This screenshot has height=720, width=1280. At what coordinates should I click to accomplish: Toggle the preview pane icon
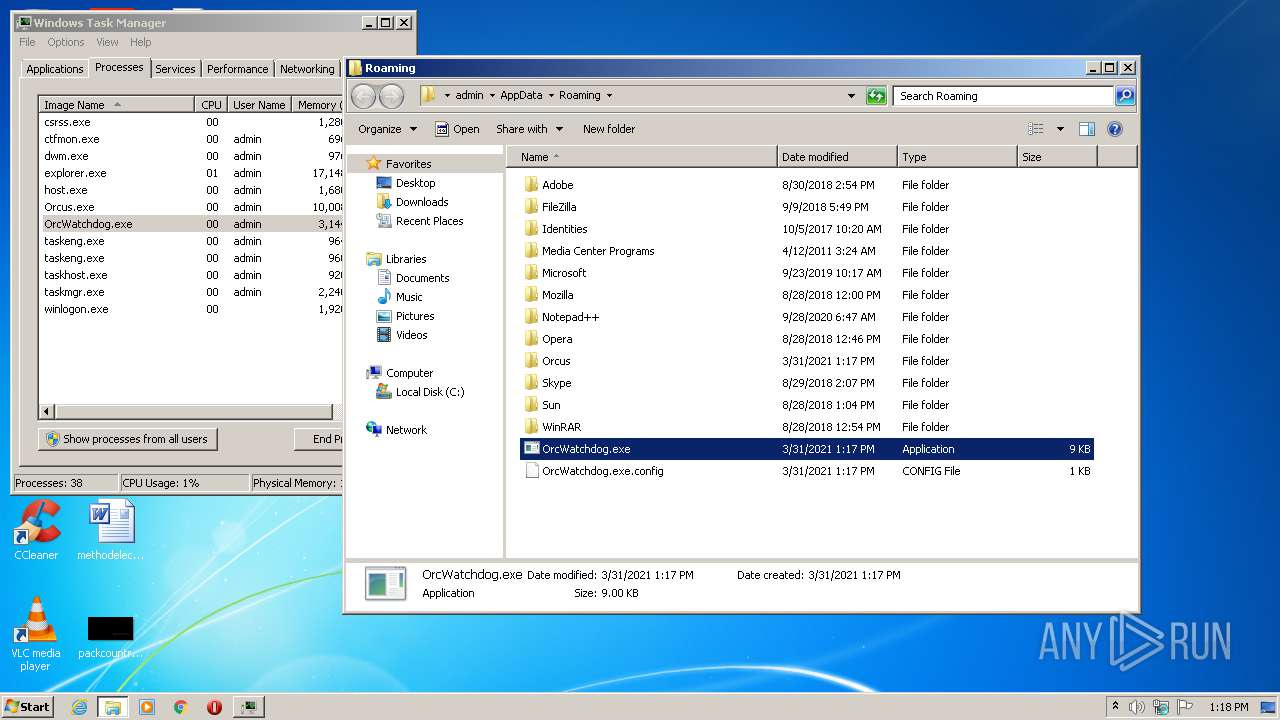[1087, 129]
